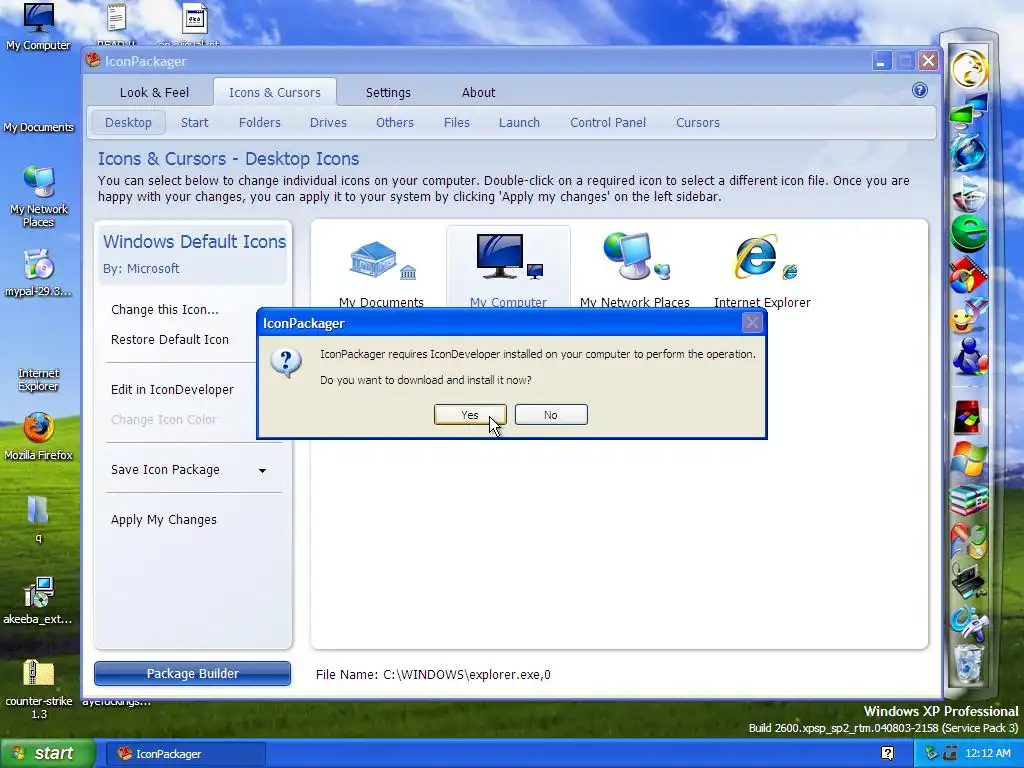Click the printer device dock icon

(968, 581)
